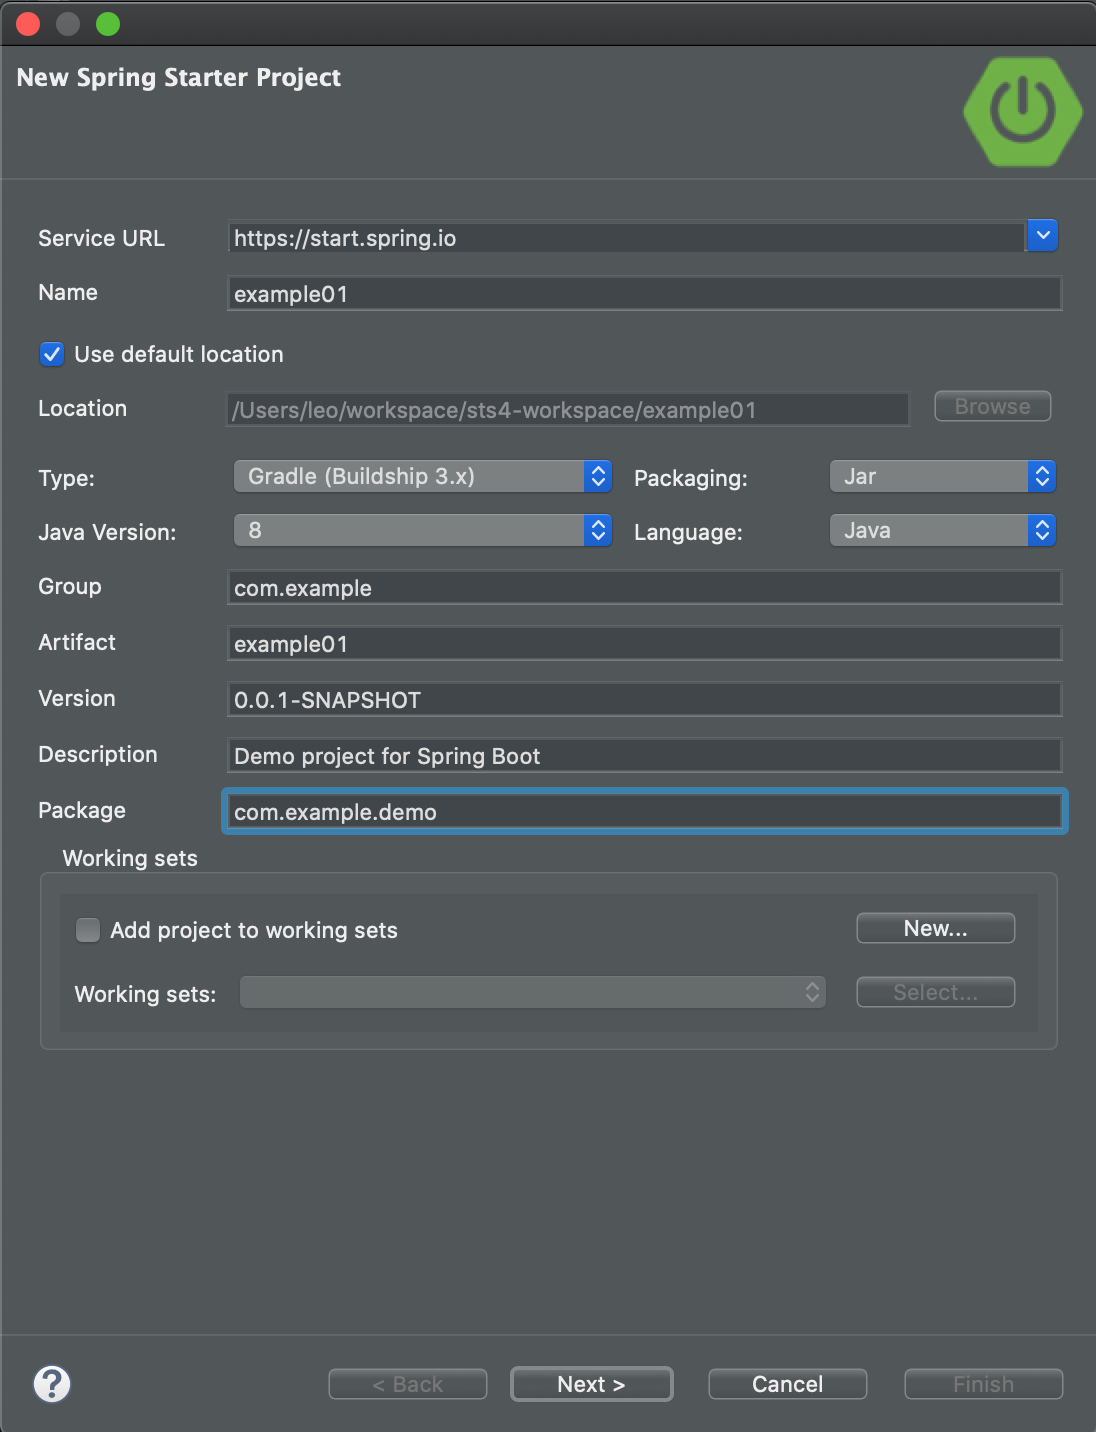
Task: Open the Type dropdown Gradle (Buildship 3.x)
Action: (422, 476)
